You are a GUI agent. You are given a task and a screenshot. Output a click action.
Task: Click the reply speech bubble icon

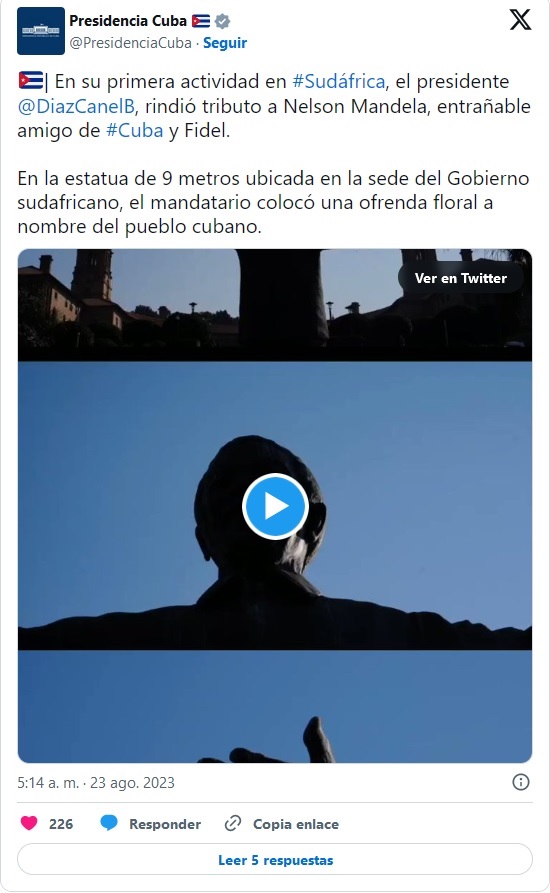tap(109, 823)
